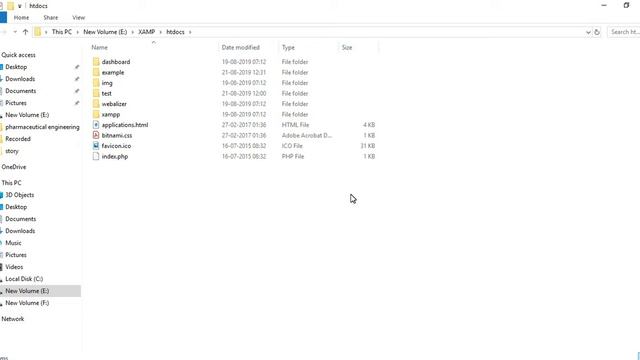Image resolution: width=640 pixels, height=360 pixels.
Task: Open the Recorded folder in sidebar
Action: click(x=18, y=139)
